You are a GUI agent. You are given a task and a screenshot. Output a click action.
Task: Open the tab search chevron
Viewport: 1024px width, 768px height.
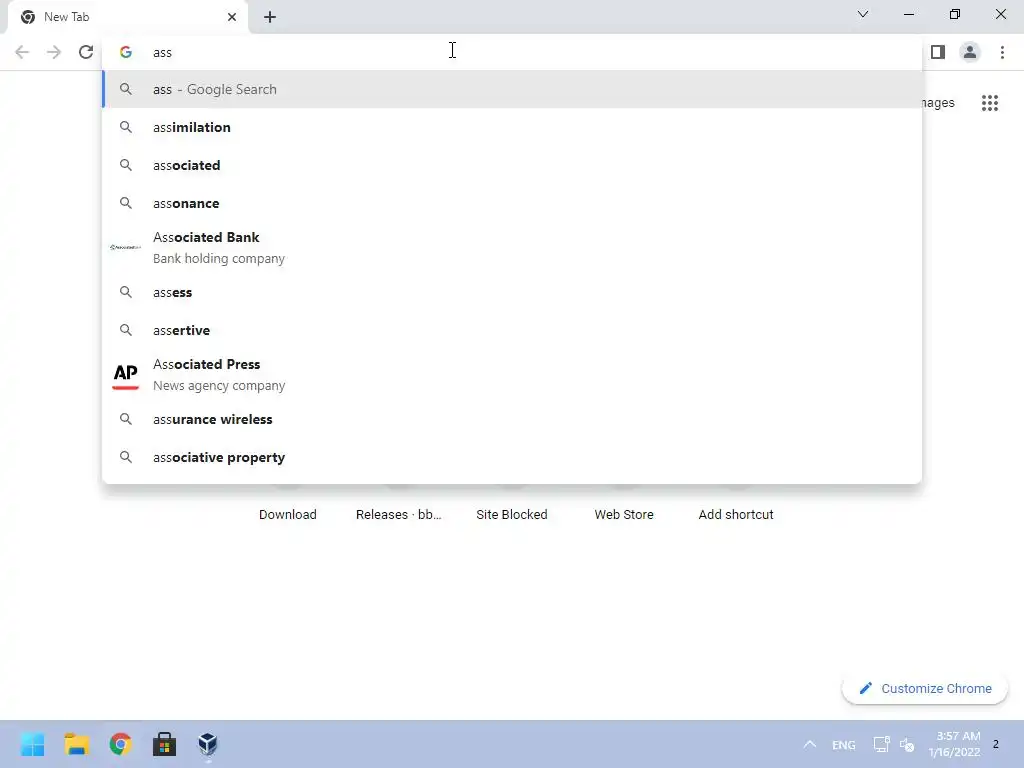[863, 14]
